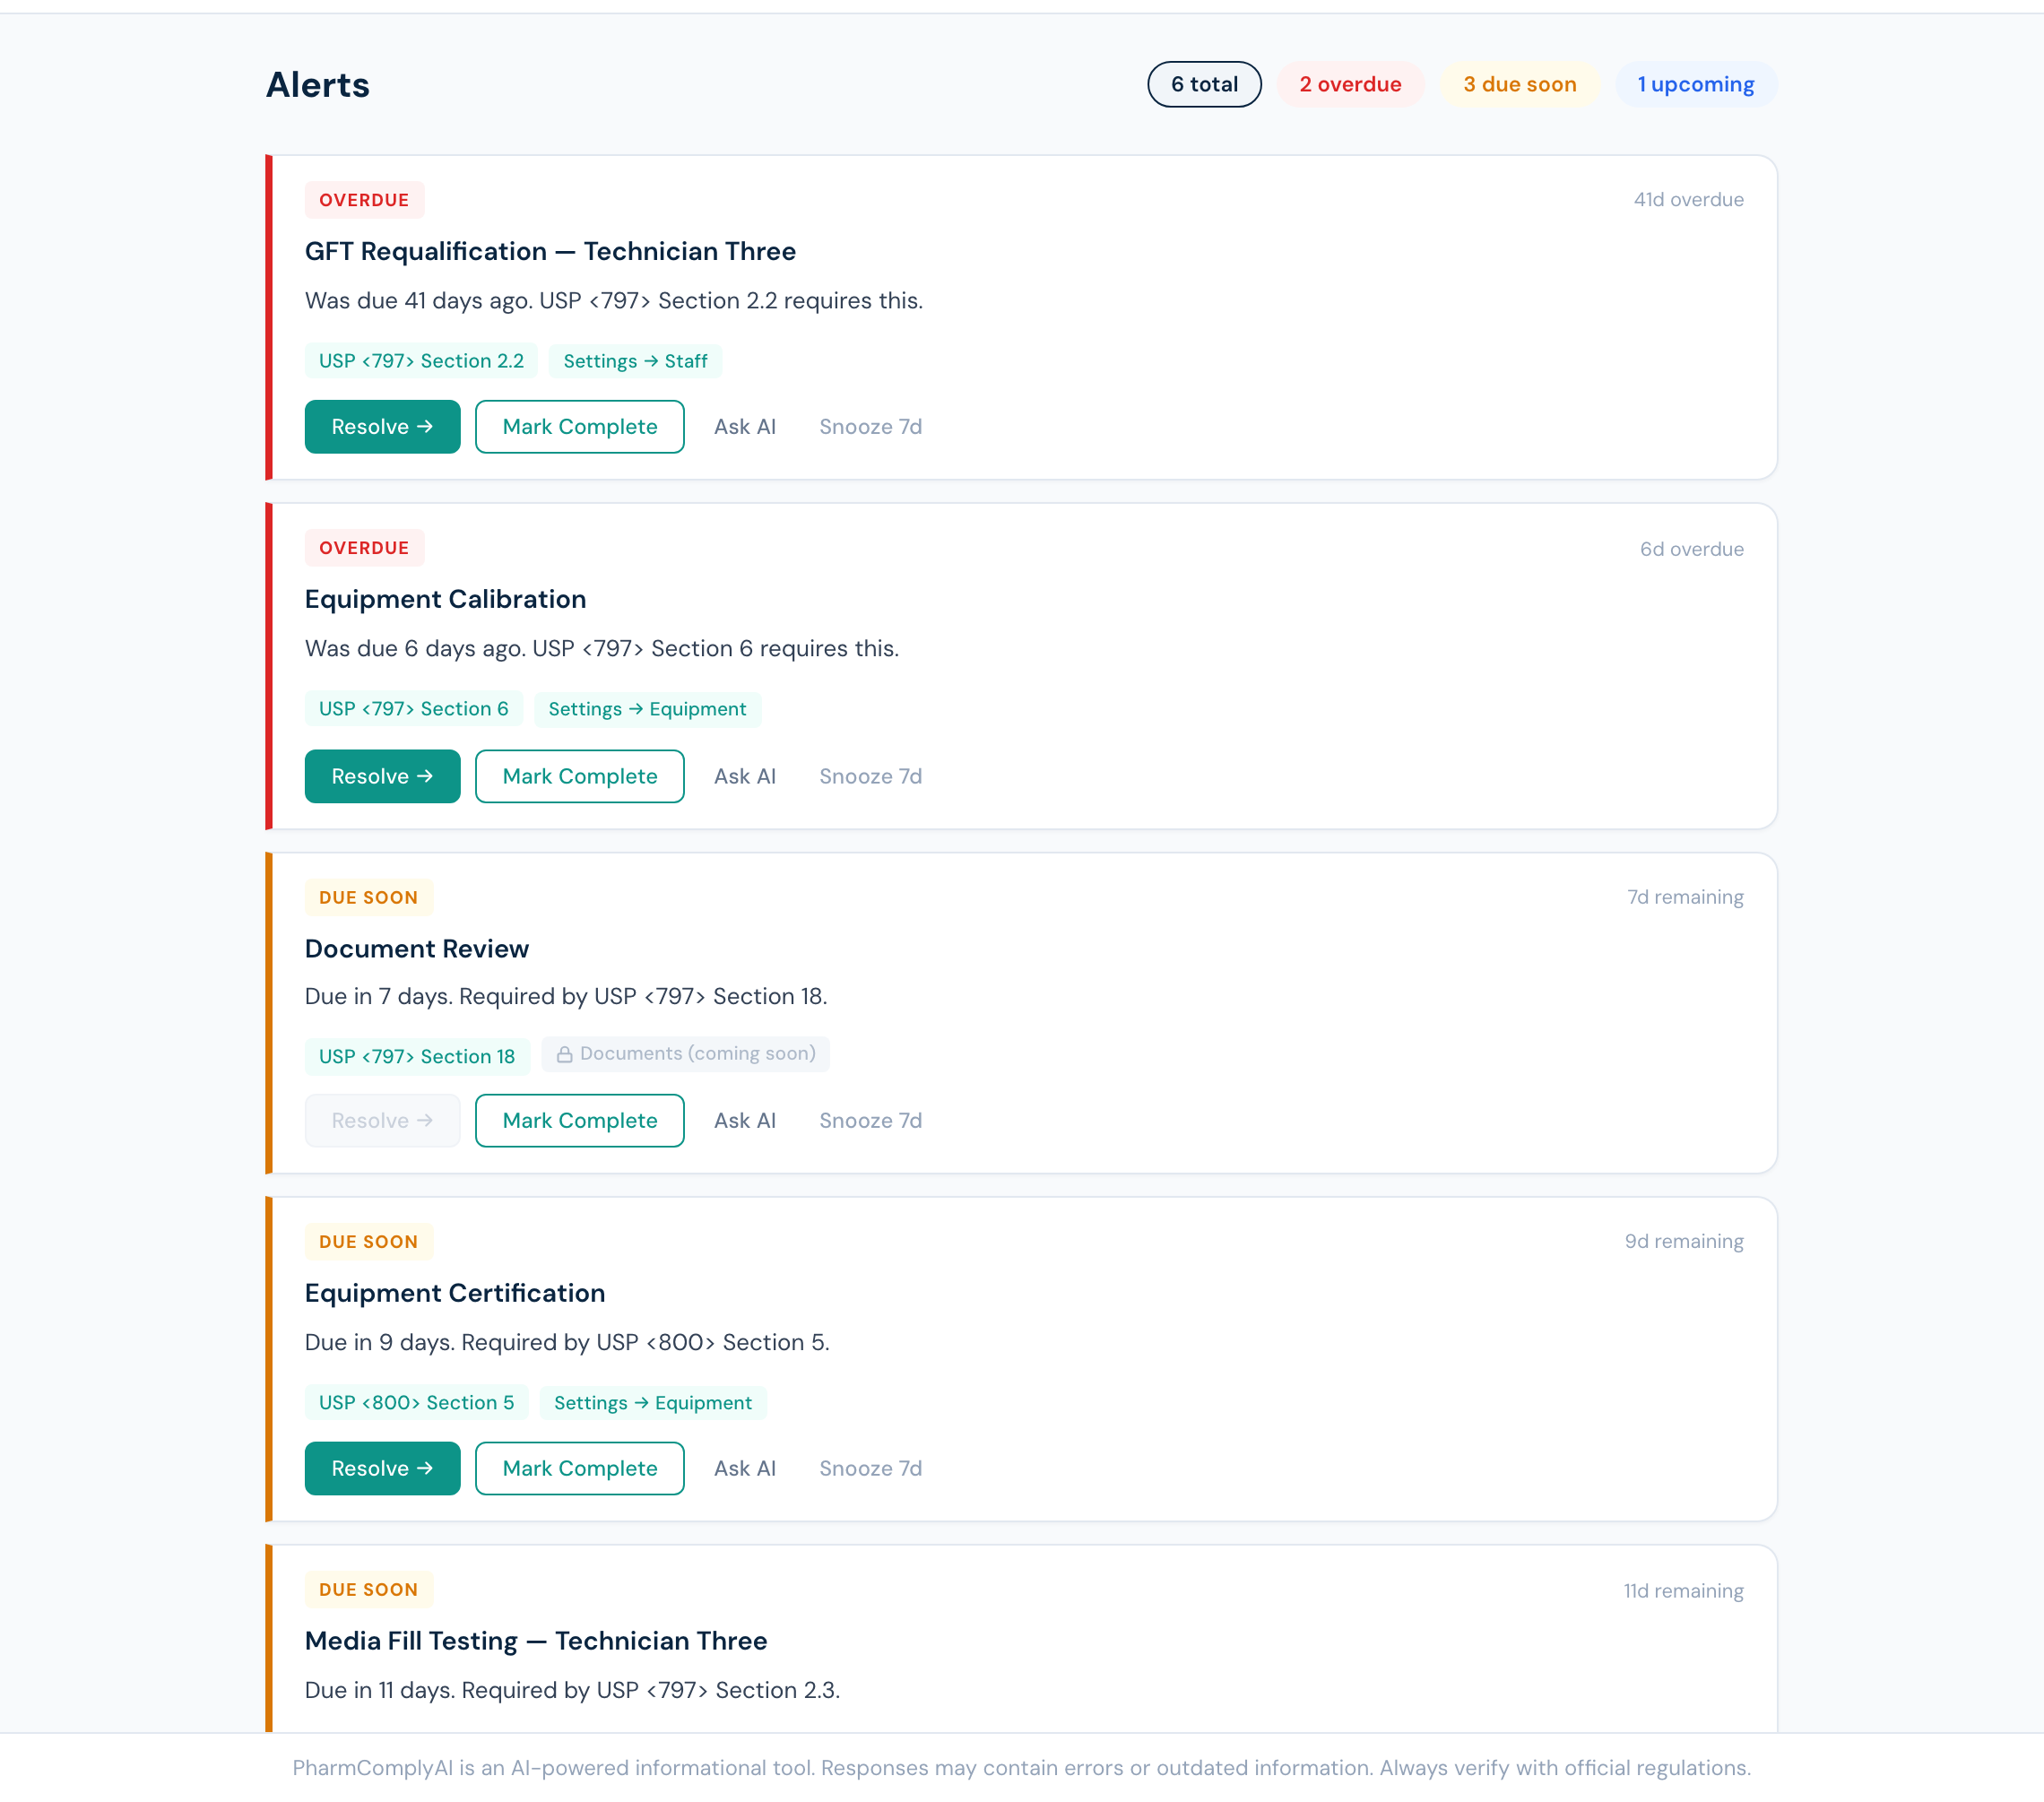Open the USP <797> Section 2.2 reference chip

421,361
